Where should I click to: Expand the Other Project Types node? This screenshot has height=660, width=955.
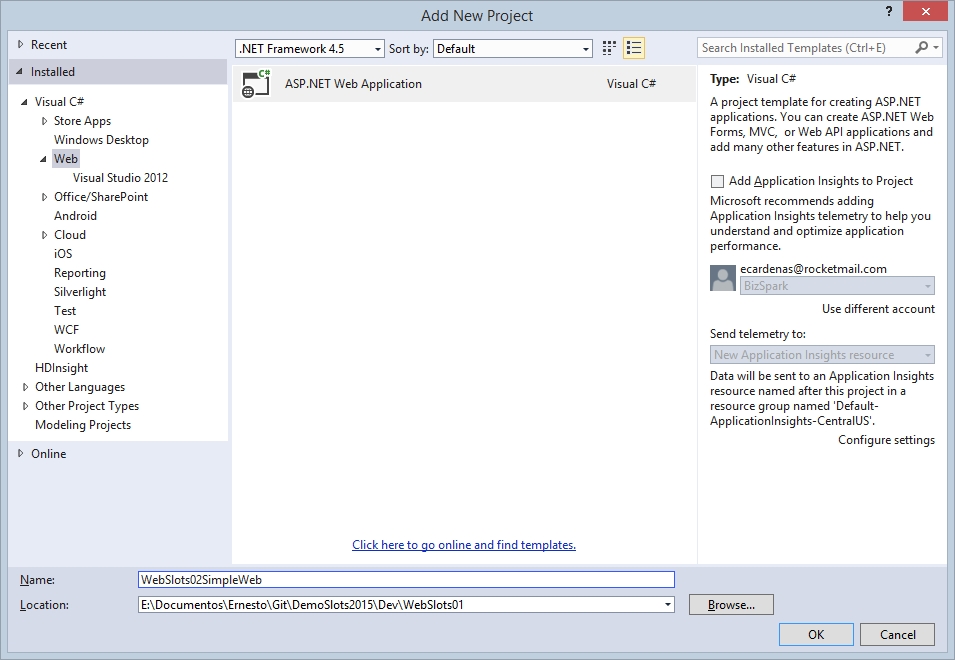[25, 406]
